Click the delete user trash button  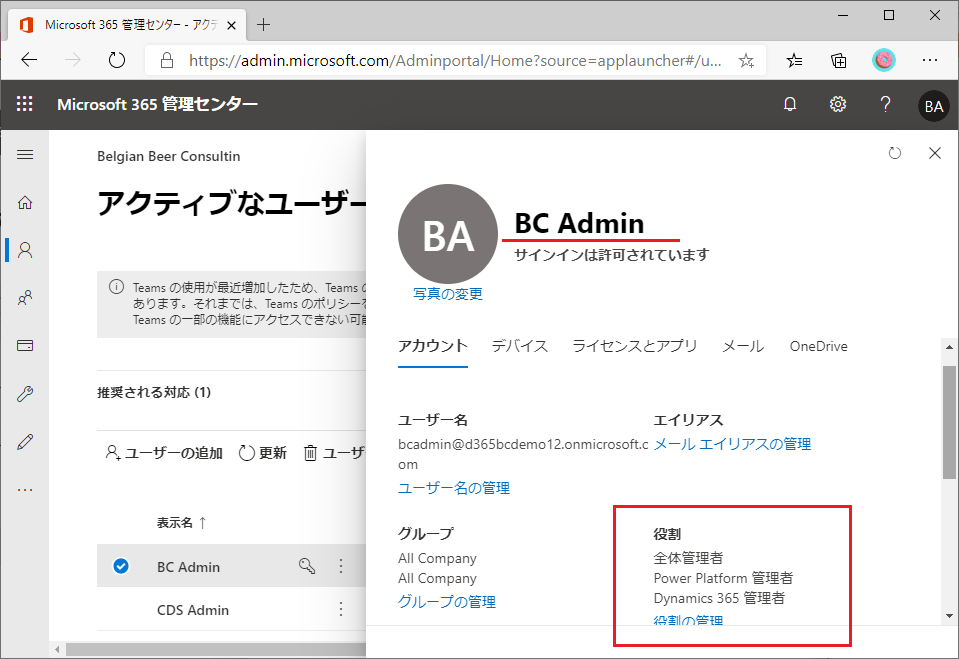pos(334,453)
